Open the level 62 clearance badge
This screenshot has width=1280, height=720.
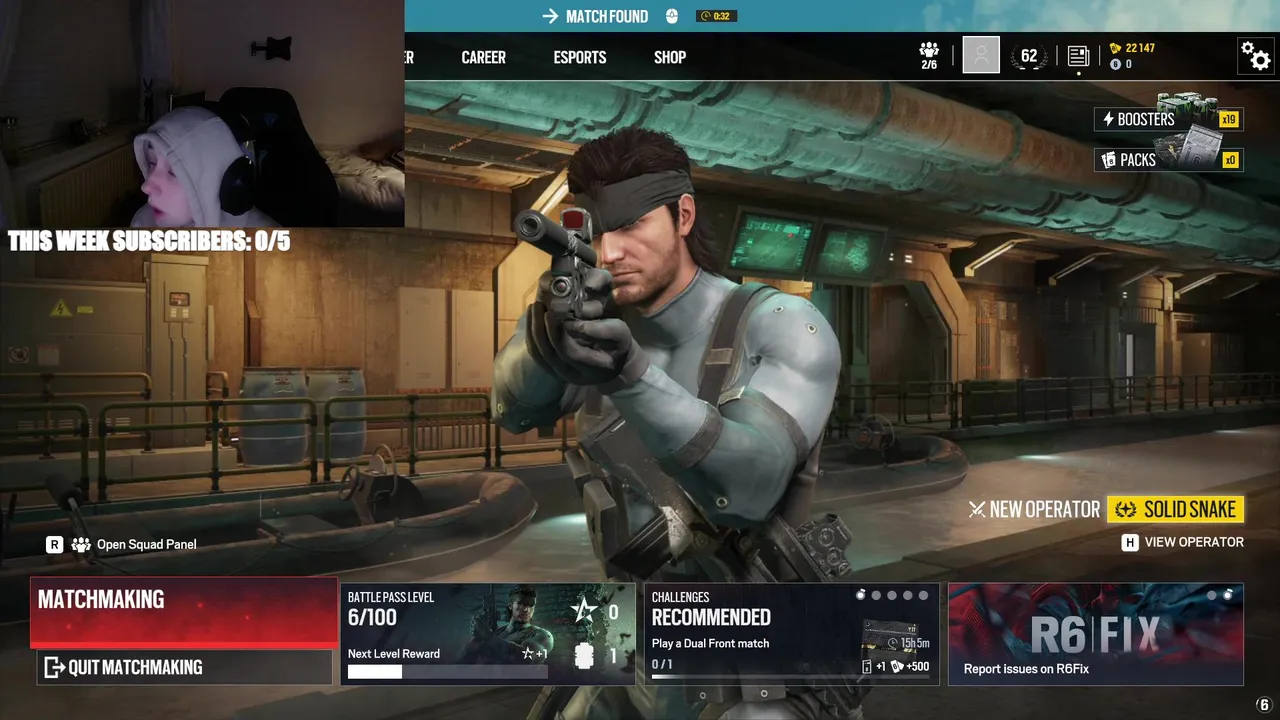tap(1029, 56)
